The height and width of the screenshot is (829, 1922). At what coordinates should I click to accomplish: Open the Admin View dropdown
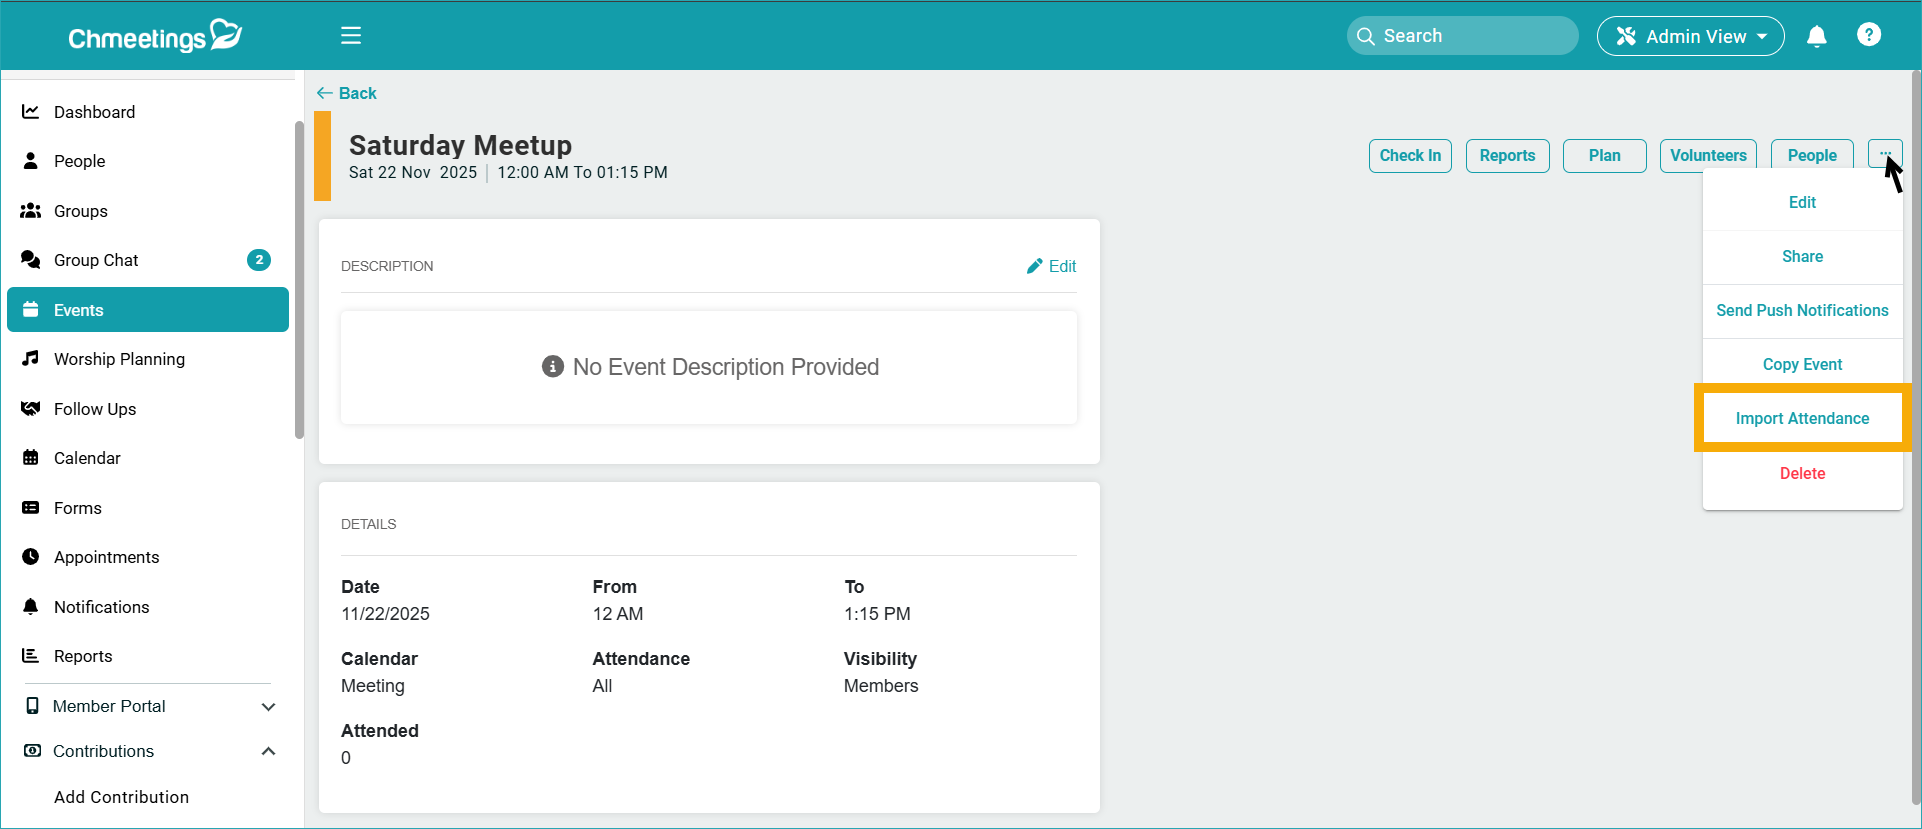(1690, 36)
